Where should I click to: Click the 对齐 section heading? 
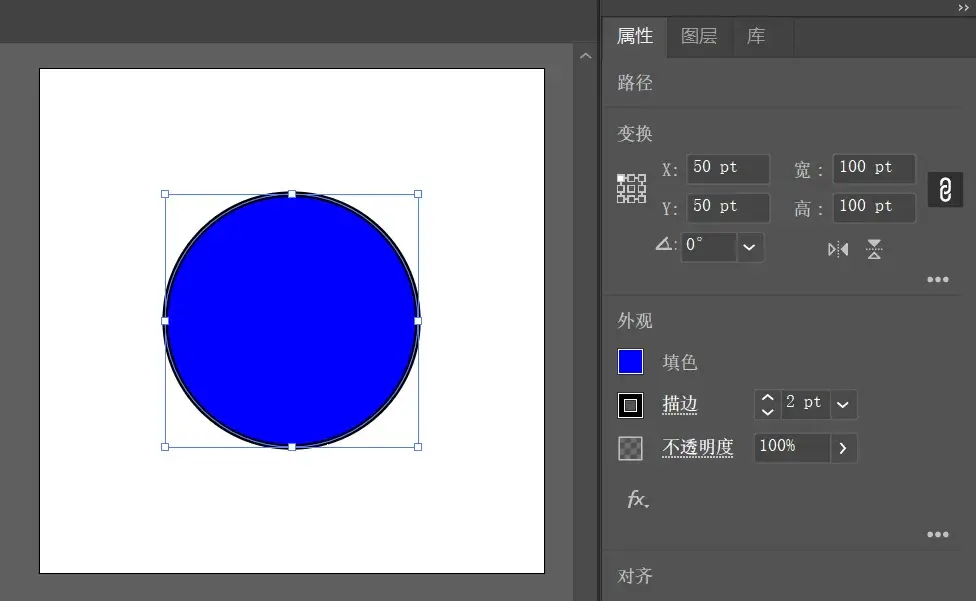[x=635, y=576]
